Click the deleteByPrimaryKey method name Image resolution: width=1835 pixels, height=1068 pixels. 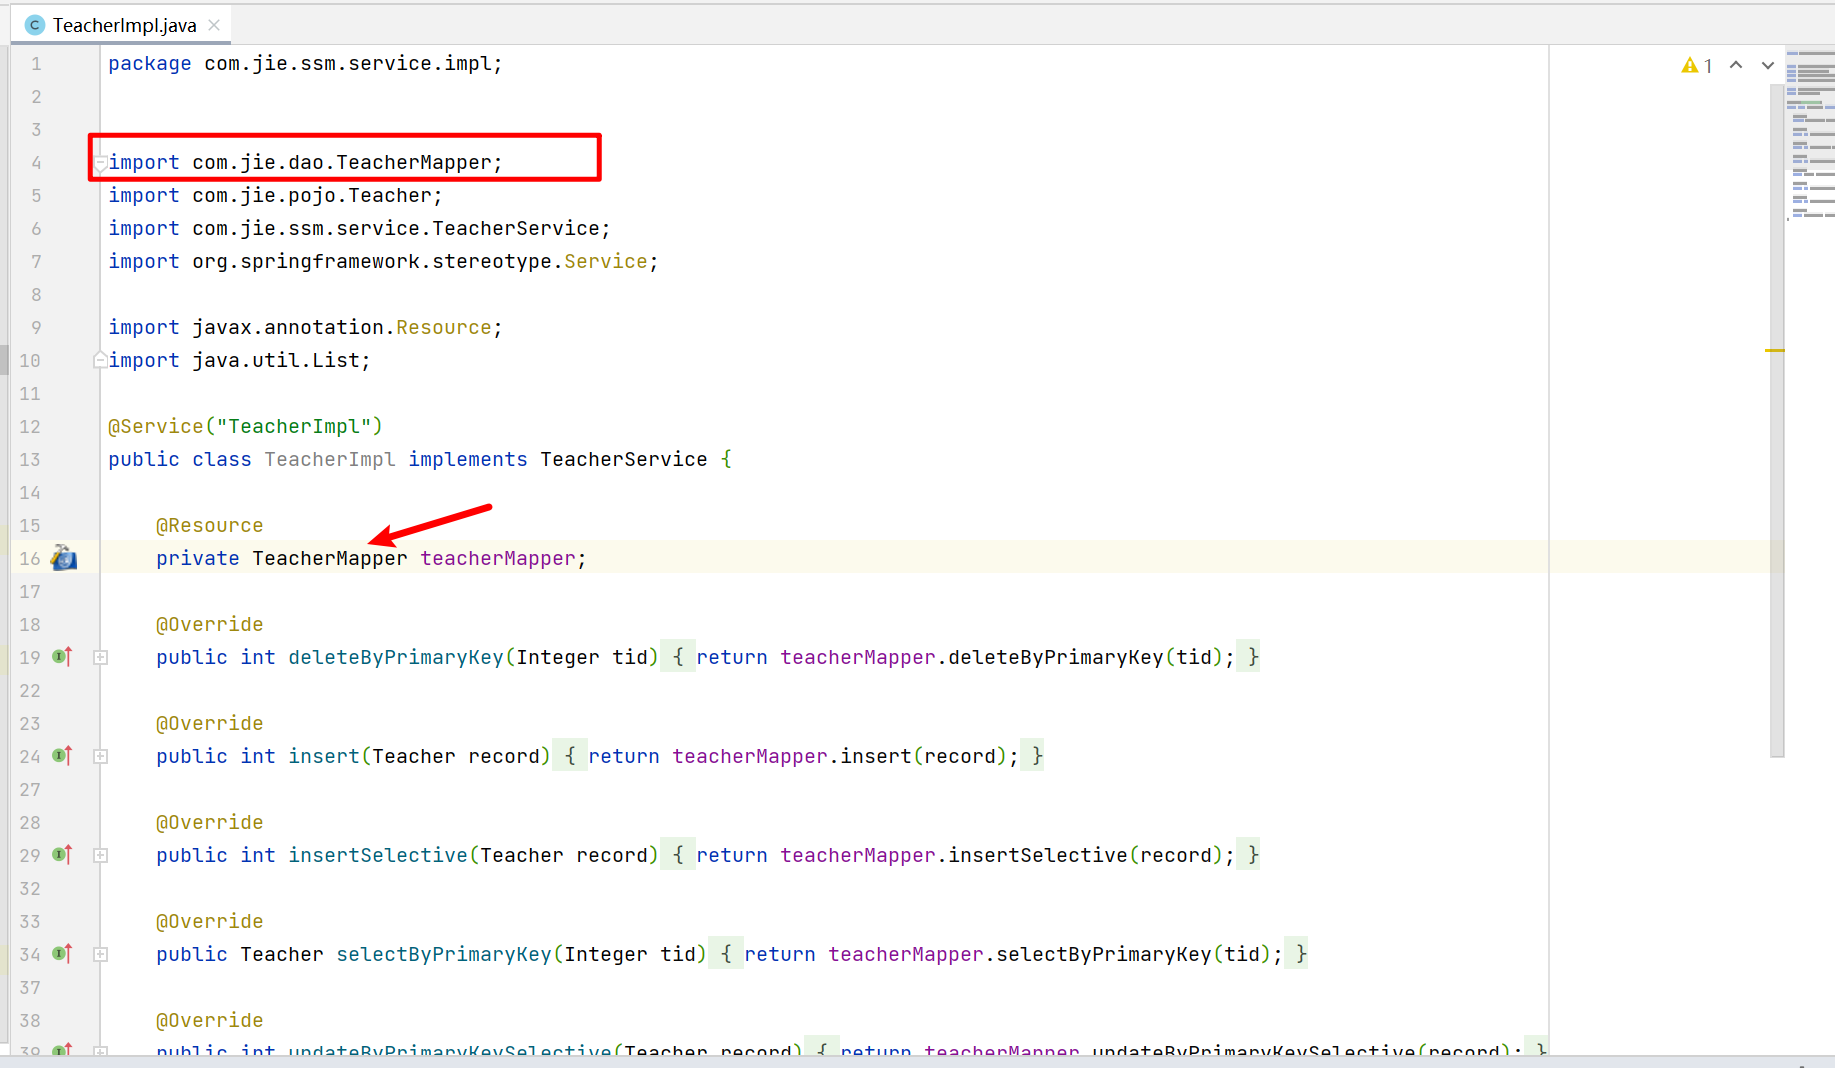point(396,657)
